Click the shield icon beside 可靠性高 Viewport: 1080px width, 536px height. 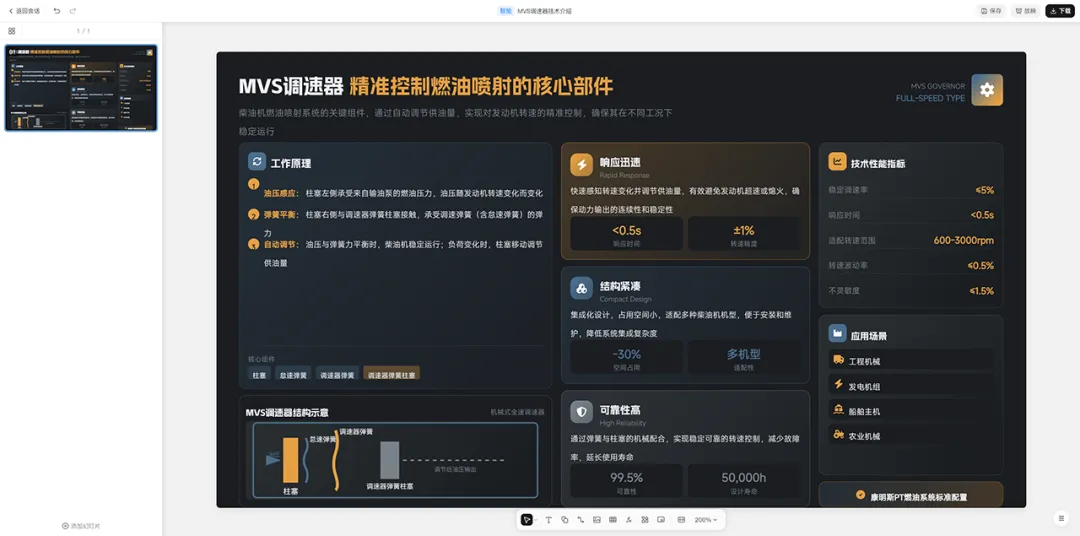pyautogui.click(x=581, y=412)
